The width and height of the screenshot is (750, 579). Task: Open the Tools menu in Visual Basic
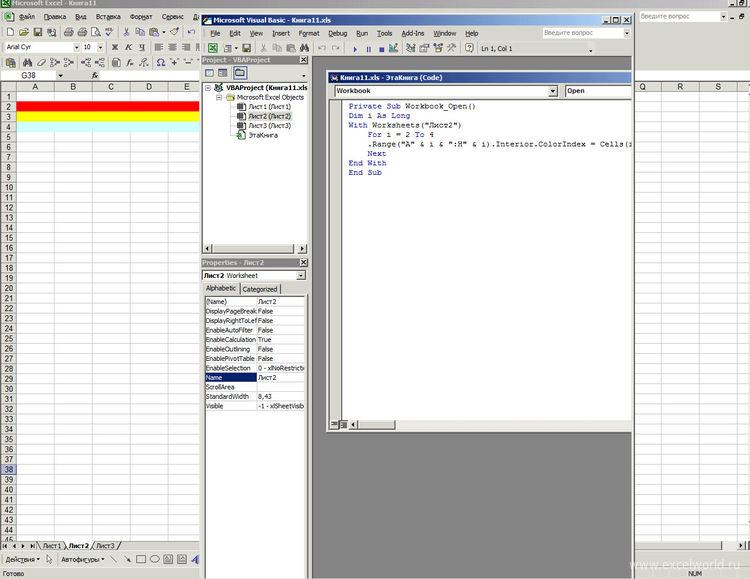click(x=384, y=33)
